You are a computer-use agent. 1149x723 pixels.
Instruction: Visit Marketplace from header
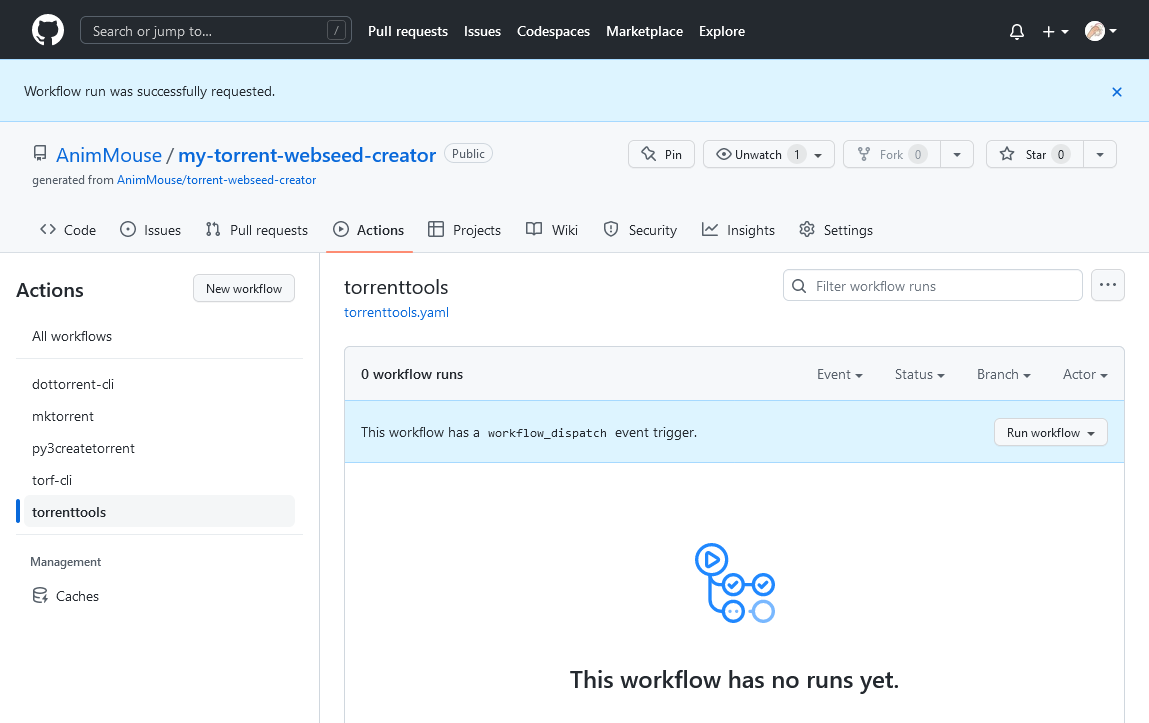644,31
